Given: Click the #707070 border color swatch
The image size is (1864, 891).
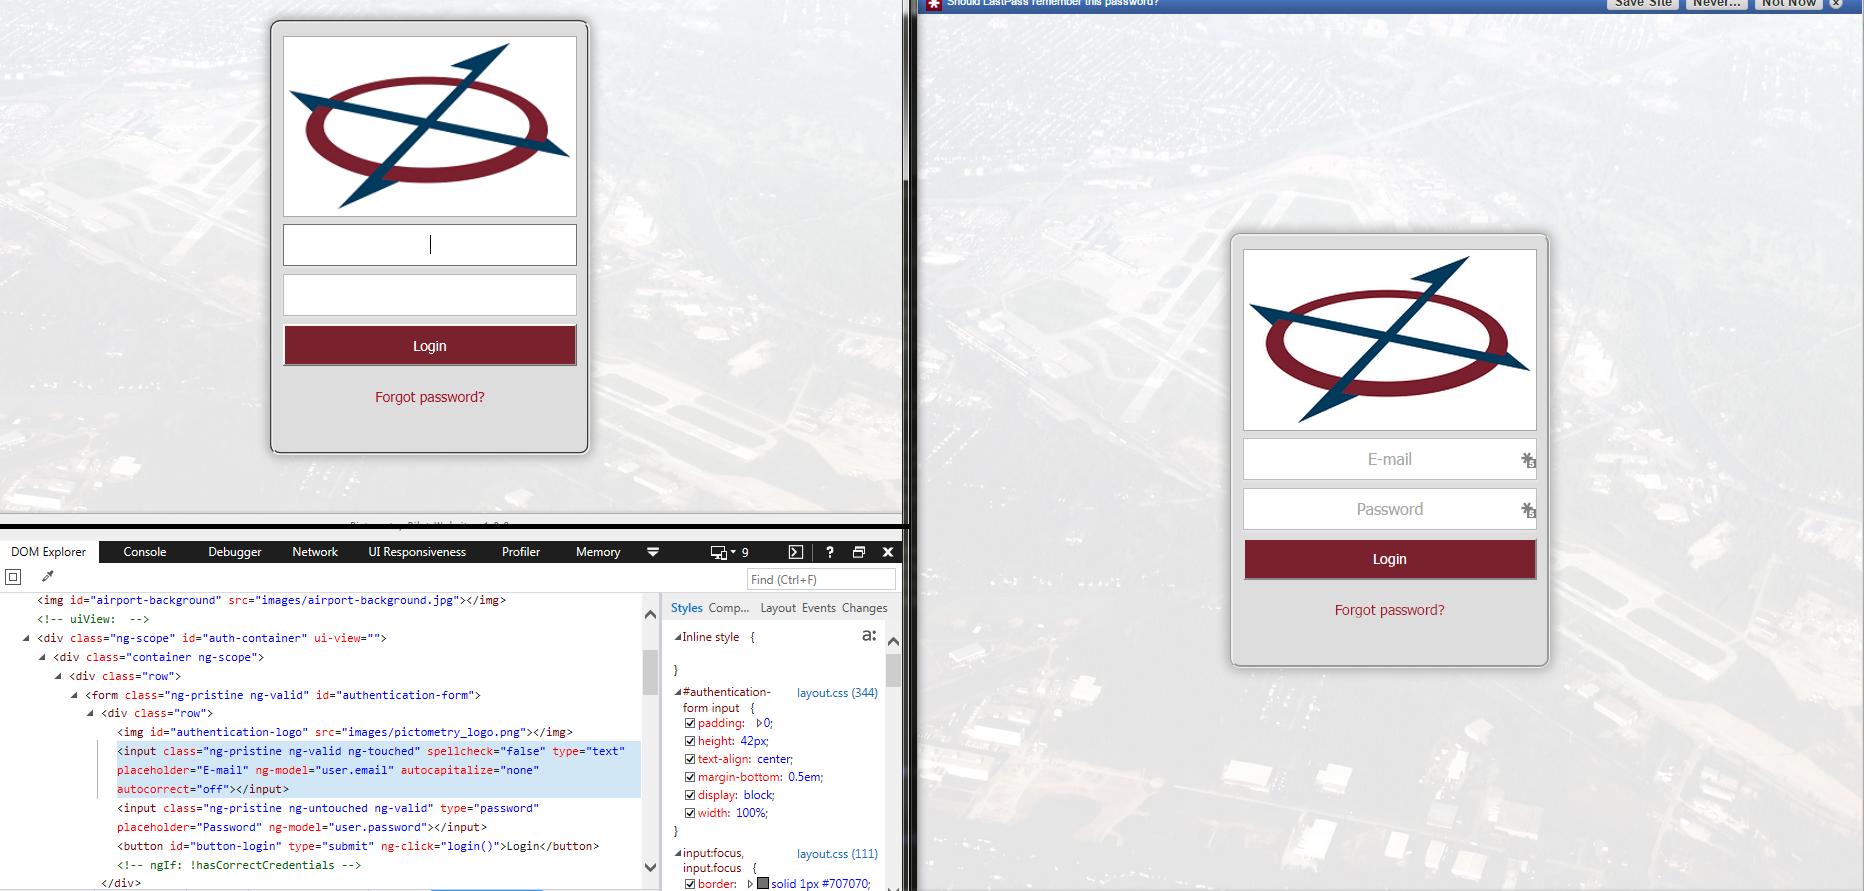Looking at the screenshot, I should tap(763, 884).
